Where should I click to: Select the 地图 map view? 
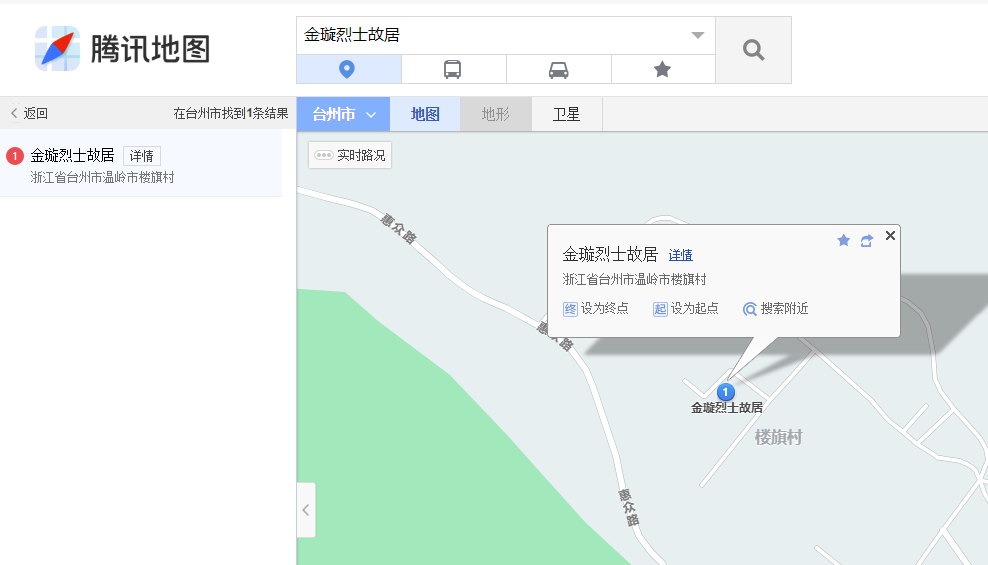(x=425, y=114)
